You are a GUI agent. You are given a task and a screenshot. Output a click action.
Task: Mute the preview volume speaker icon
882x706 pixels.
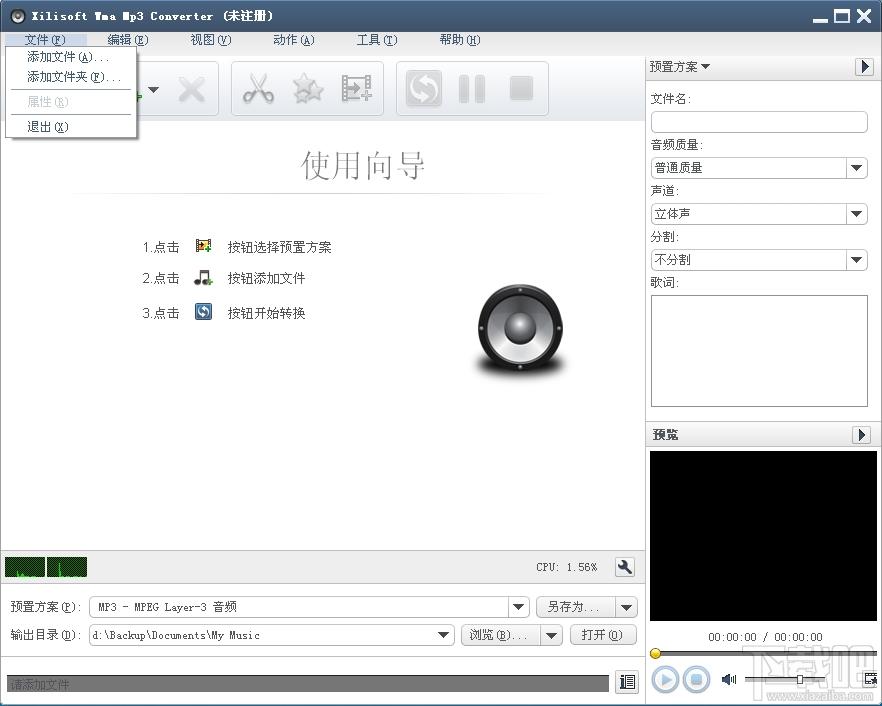point(729,680)
